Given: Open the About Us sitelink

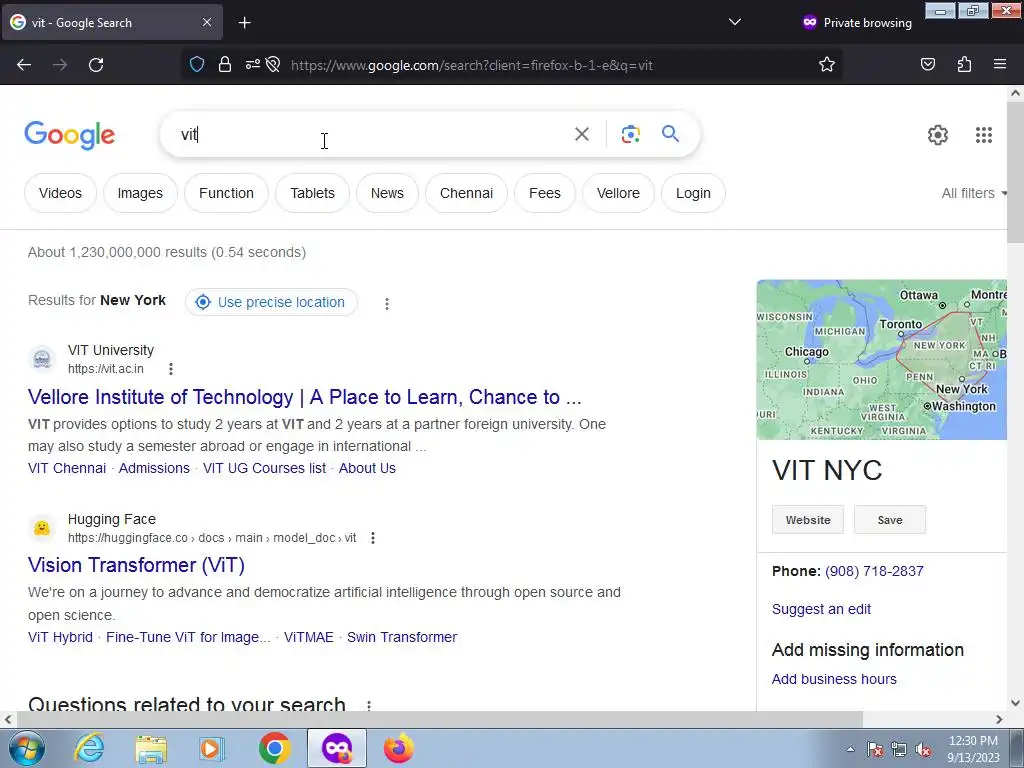Looking at the screenshot, I should 367,468.
